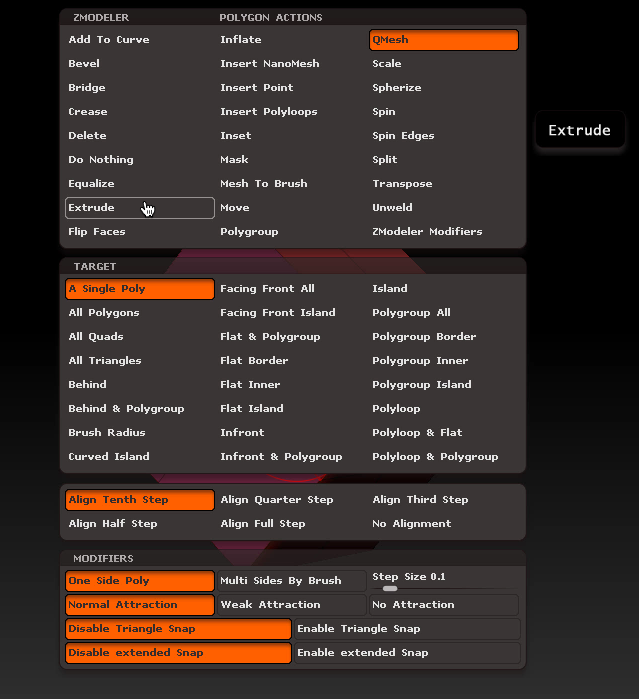Select Polygroup All target
Viewport: 639px width, 699px height.
444,313
